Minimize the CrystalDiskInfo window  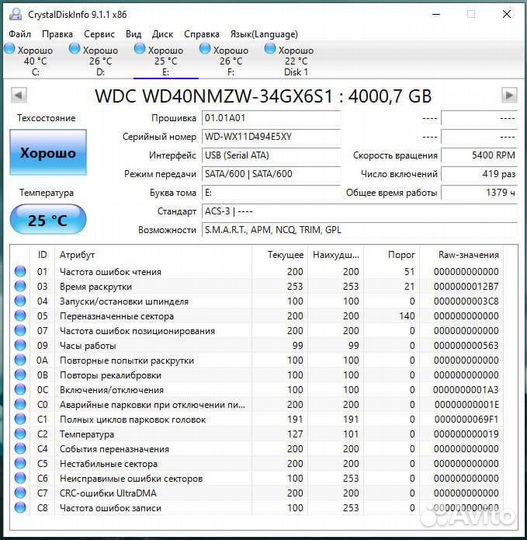[x=436, y=14]
